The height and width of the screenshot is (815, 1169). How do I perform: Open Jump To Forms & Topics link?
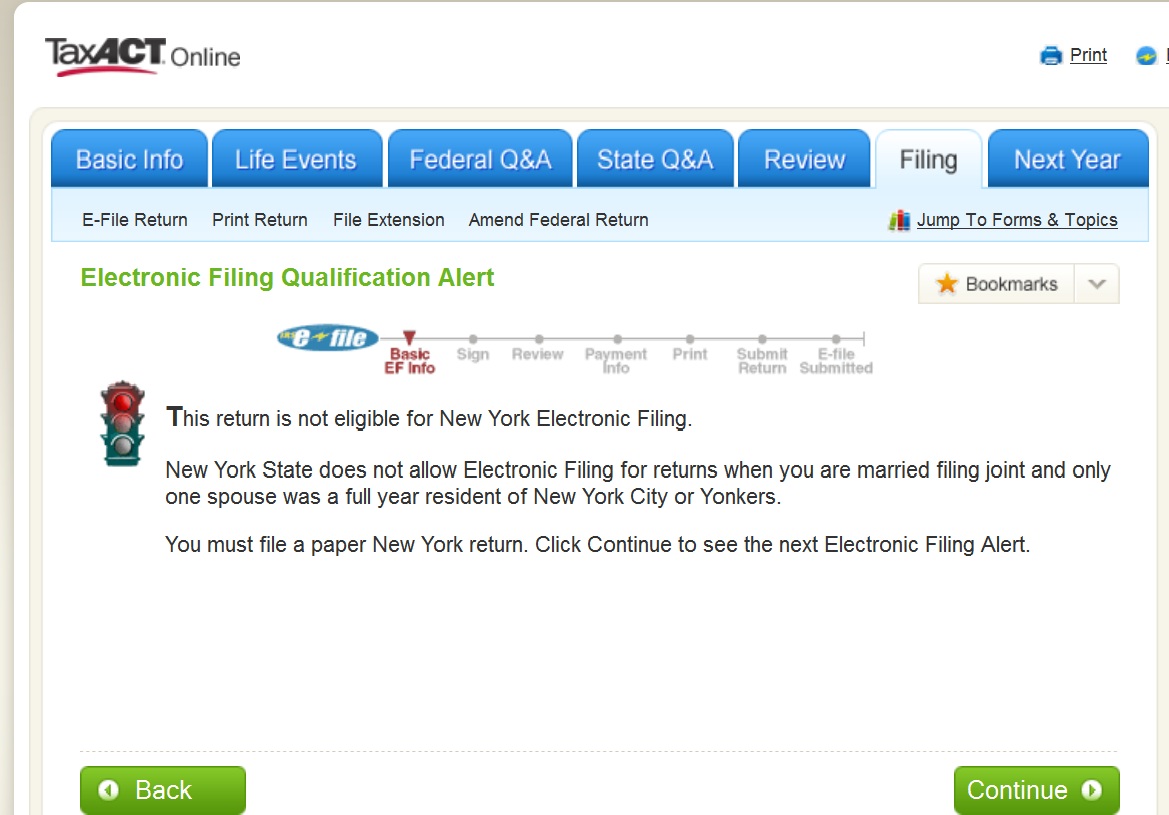pyautogui.click(x=1017, y=220)
